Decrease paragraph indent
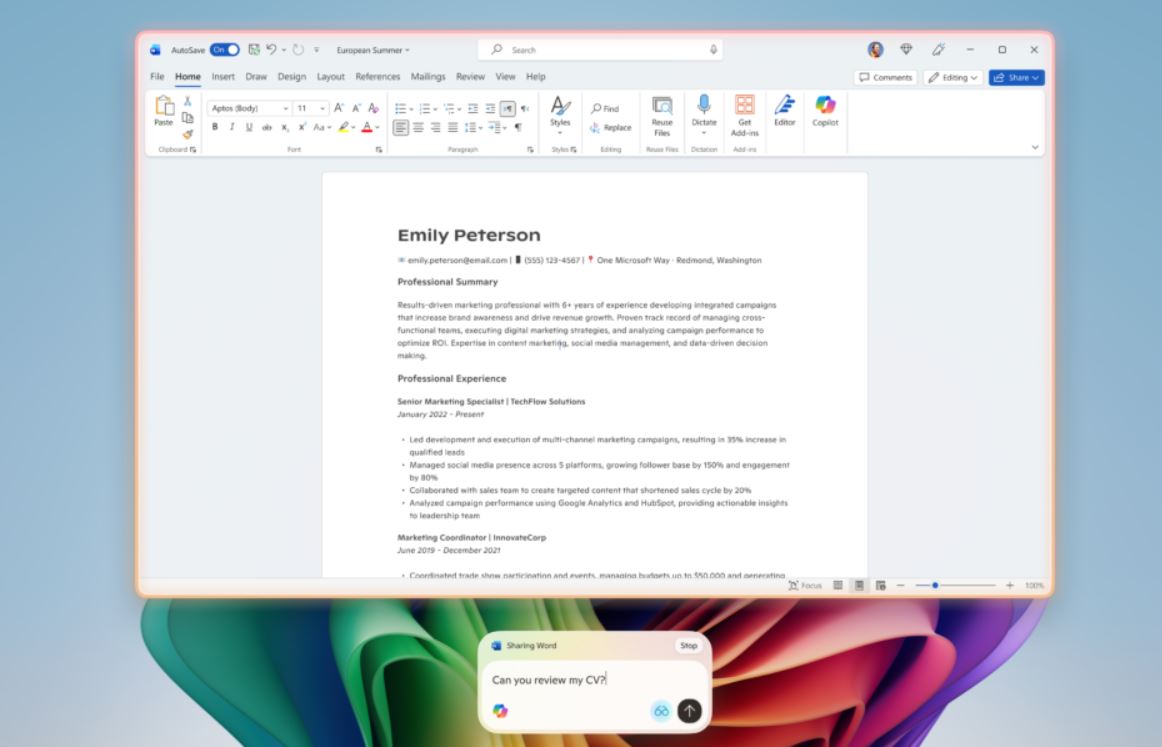The width and height of the screenshot is (1162, 747). [x=473, y=109]
